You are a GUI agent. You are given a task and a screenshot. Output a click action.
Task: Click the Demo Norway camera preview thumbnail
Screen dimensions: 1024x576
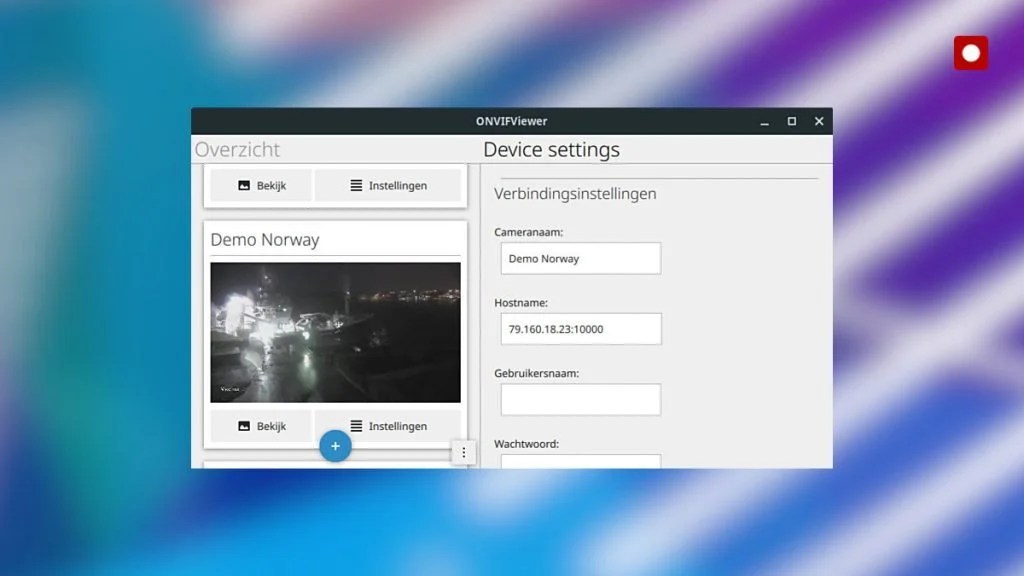pyautogui.click(x=335, y=332)
